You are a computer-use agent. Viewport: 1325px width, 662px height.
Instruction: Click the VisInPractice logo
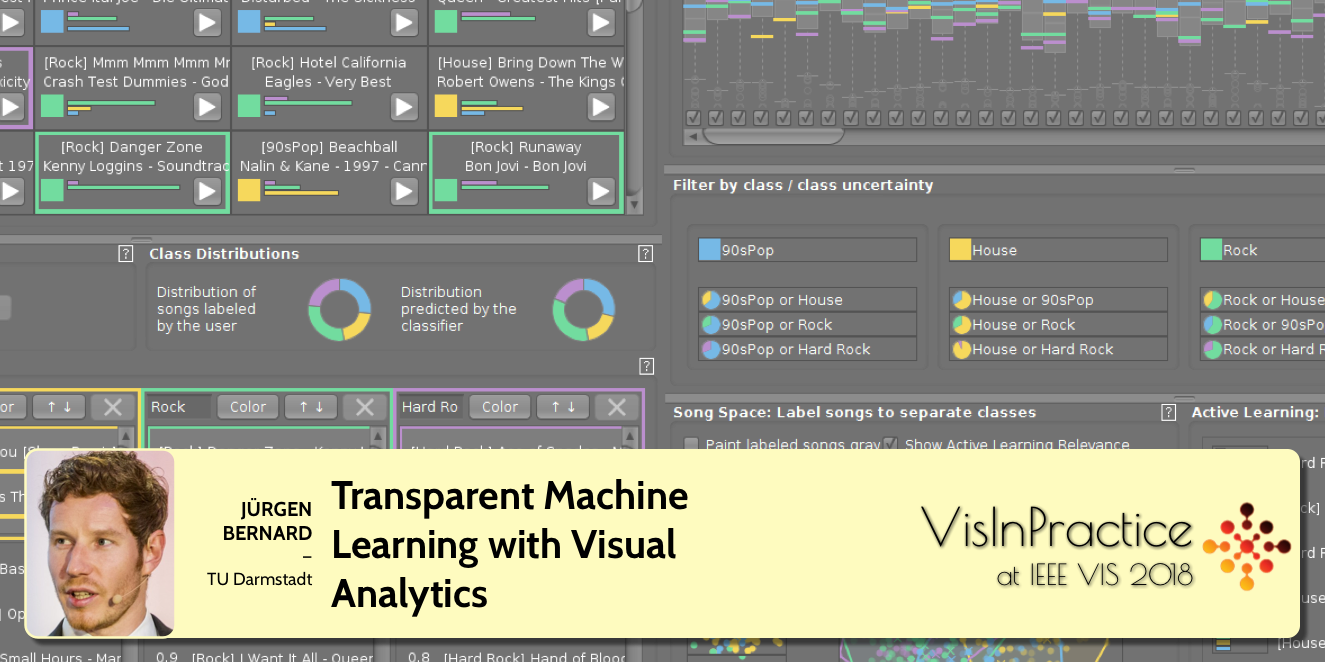coord(1105,546)
